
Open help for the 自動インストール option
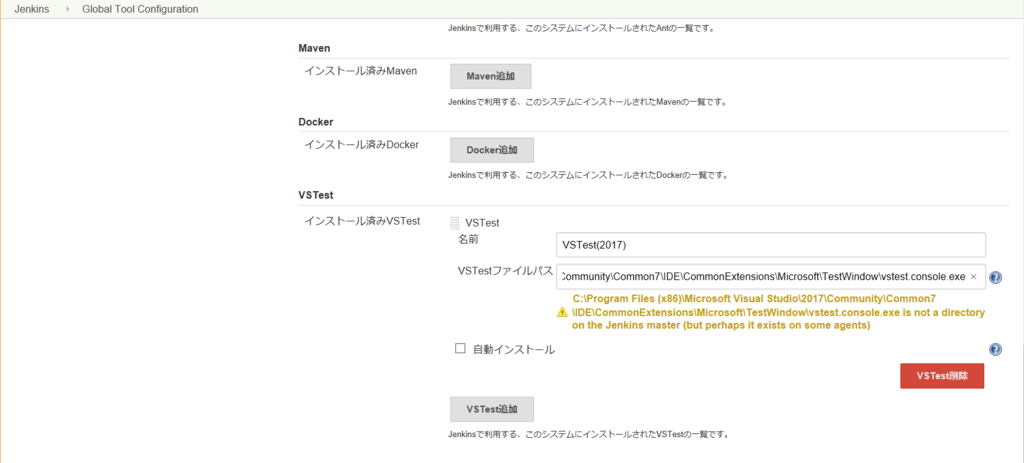coord(995,349)
